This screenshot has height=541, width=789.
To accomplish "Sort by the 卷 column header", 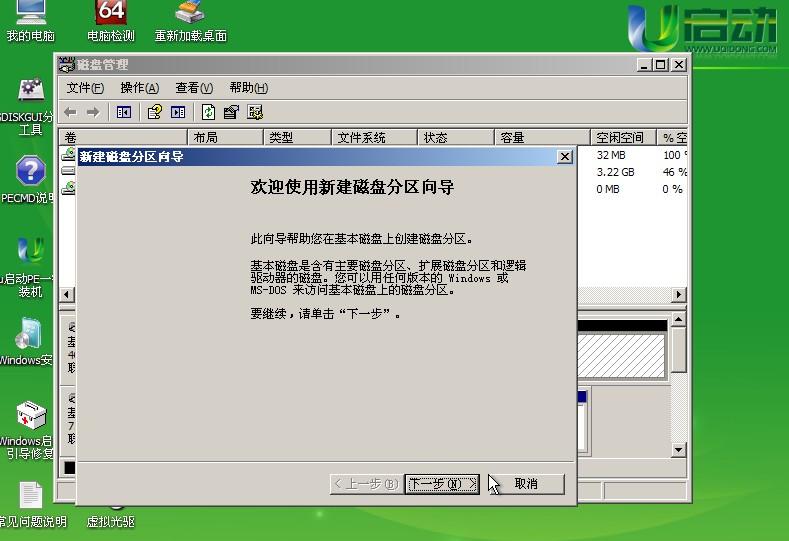I will click(x=123, y=137).
